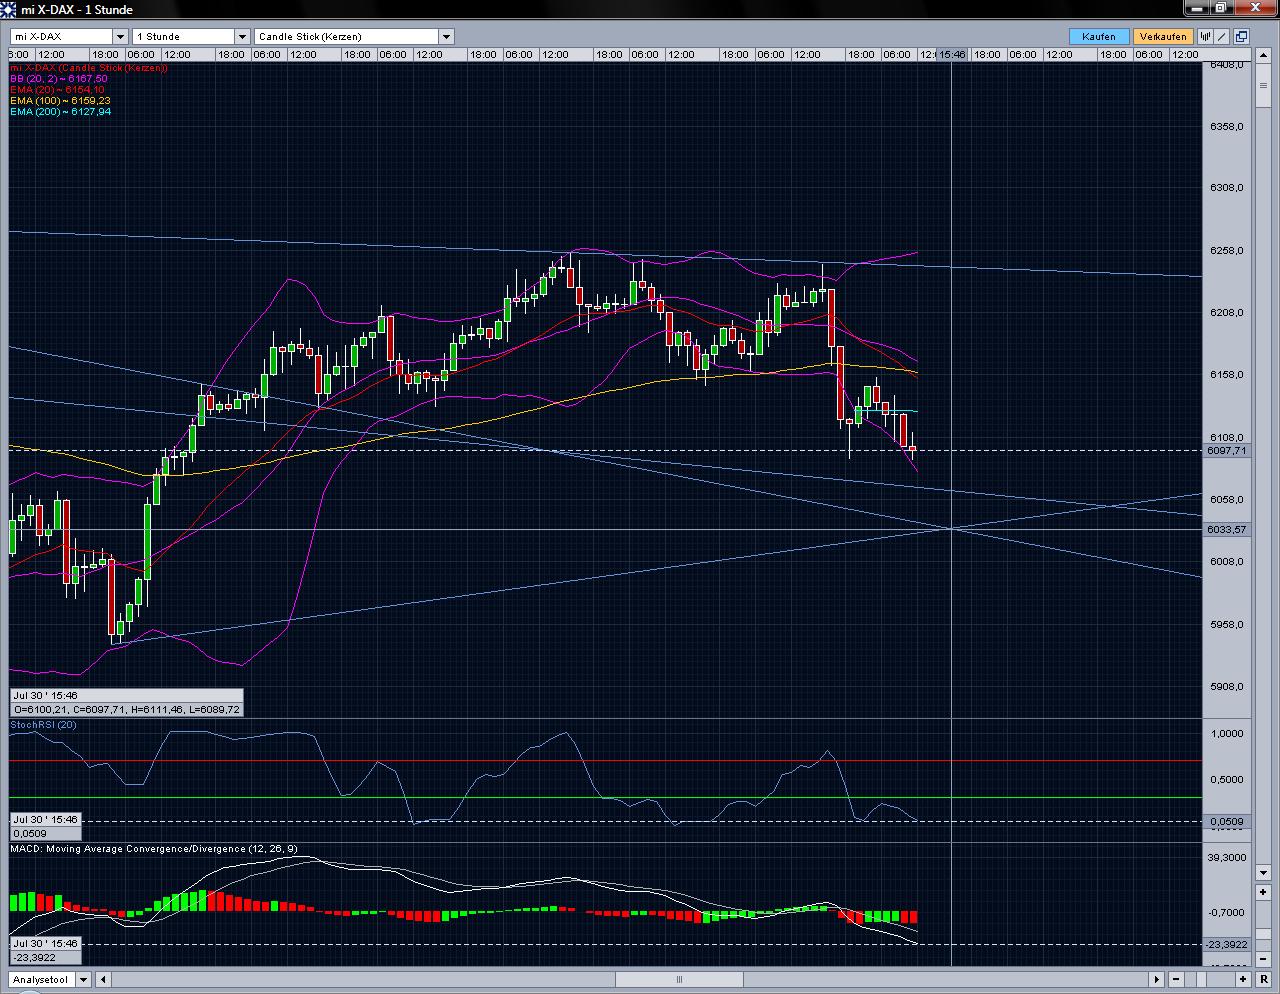
Task: Select the trend line drawing tool
Action: pyautogui.click(x=1221, y=36)
